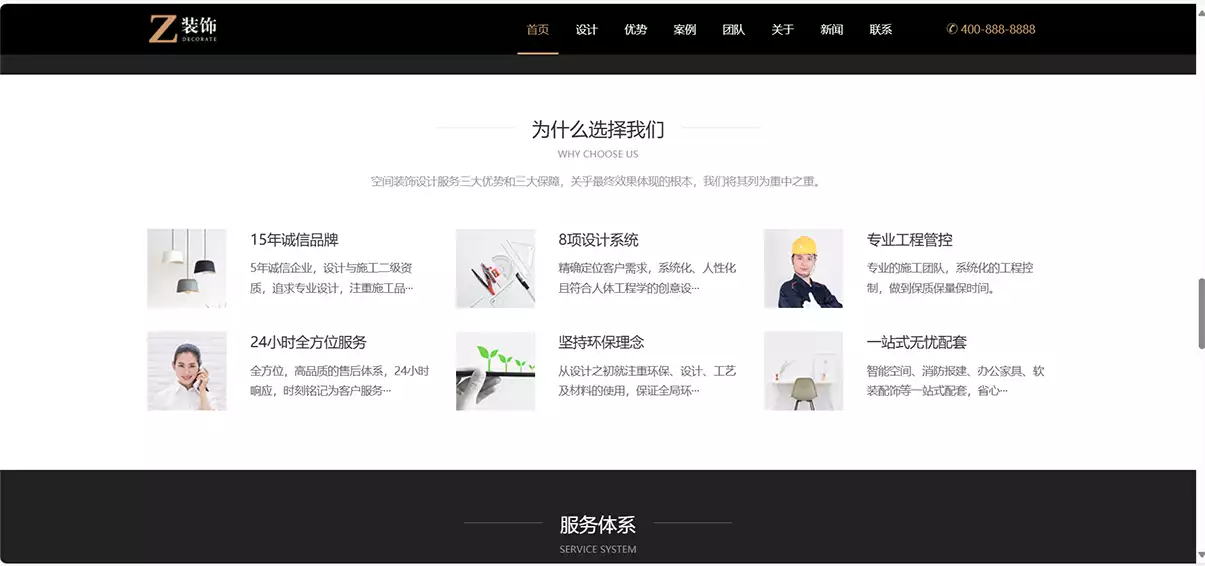The width and height of the screenshot is (1205, 566).
Task: Click the scrollbar down arrow
Action: point(1200,555)
